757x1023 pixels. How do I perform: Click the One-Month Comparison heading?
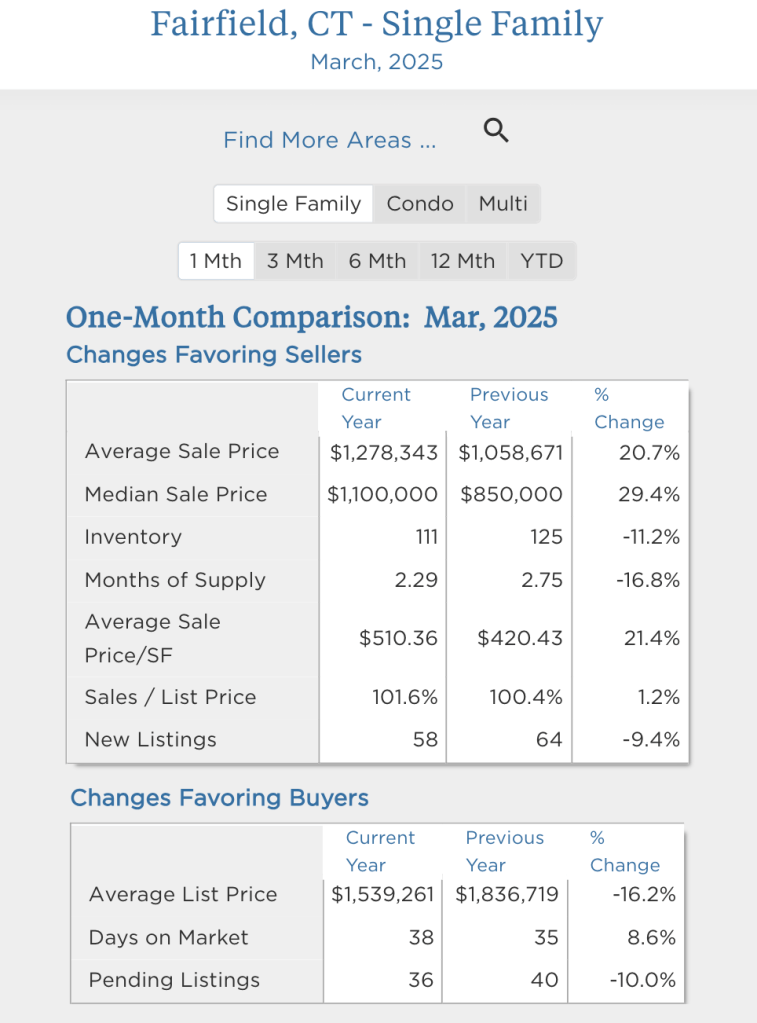[x=311, y=318]
